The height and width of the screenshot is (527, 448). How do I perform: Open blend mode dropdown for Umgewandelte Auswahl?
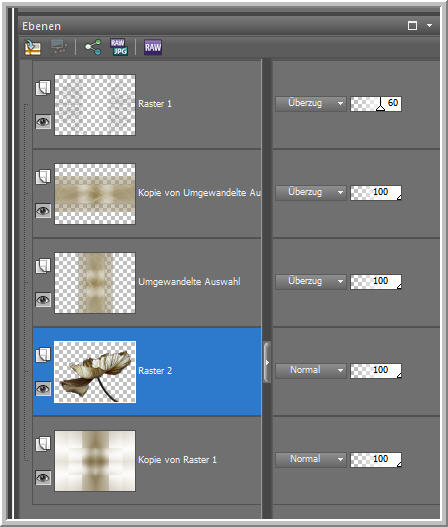[311, 282]
